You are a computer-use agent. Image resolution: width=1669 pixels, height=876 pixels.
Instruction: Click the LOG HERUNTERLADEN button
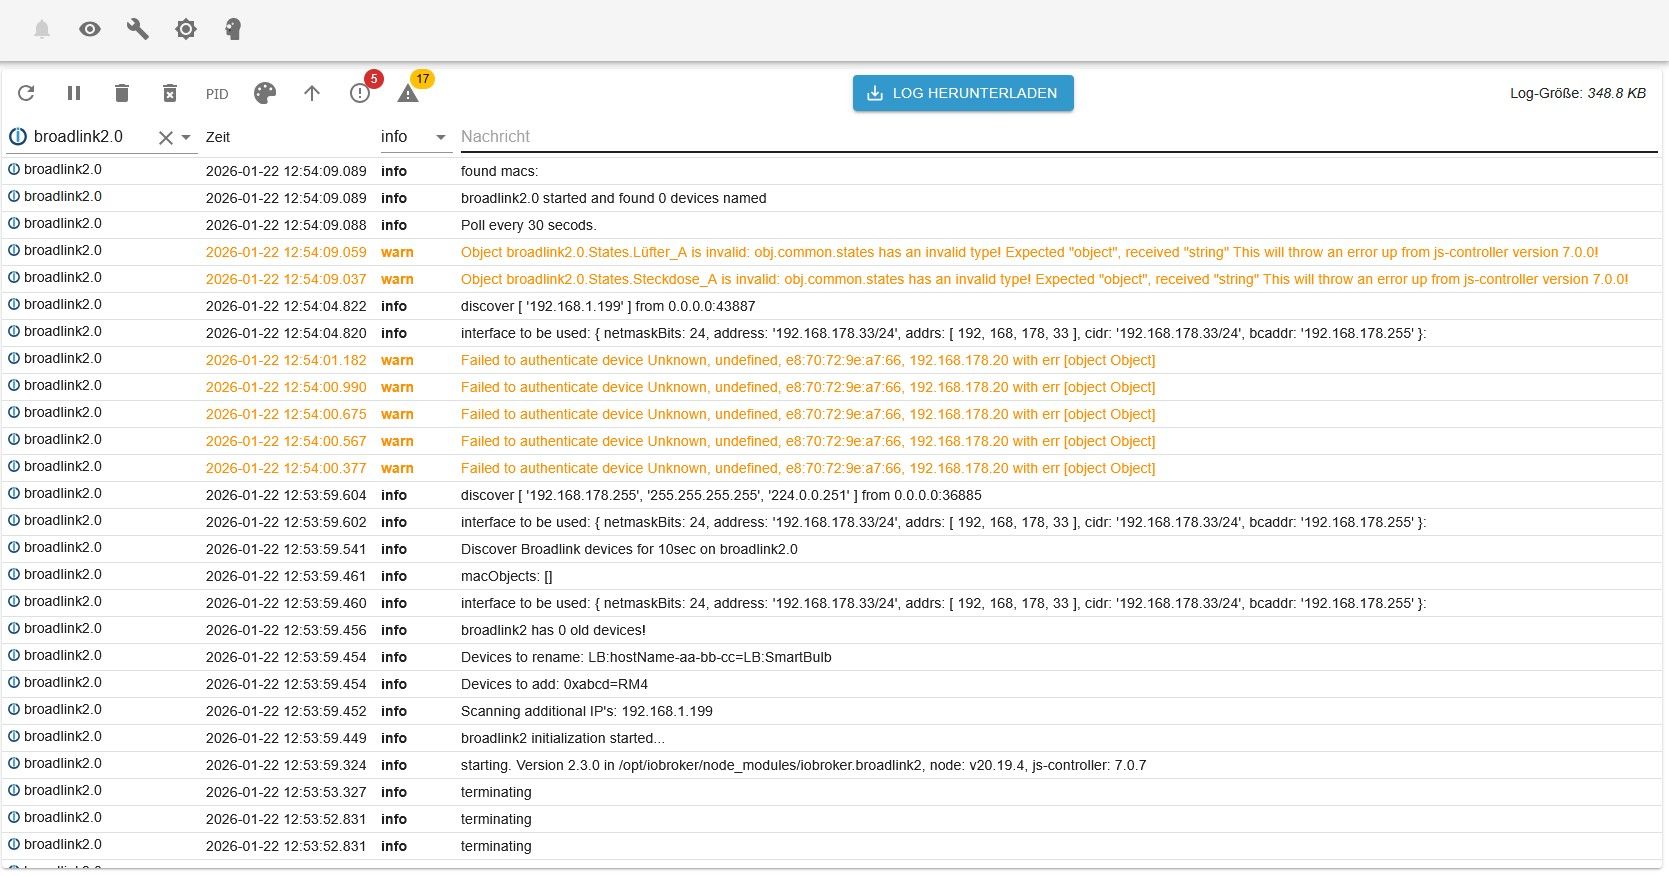(x=962, y=93)
